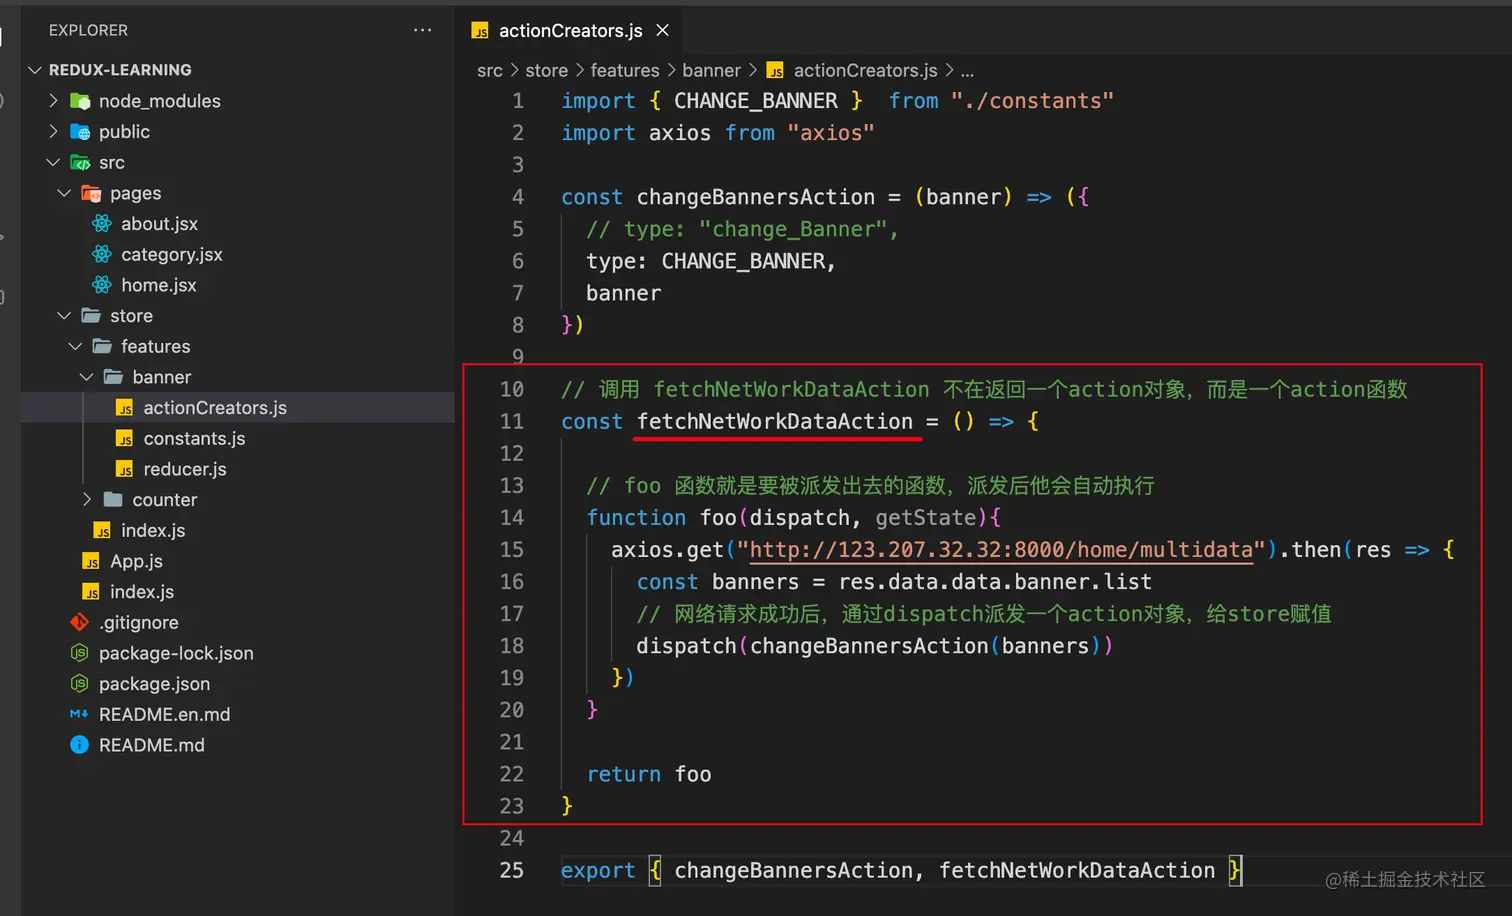This screenshot has width=1512, height=916.
Task: Collapse the banner folder chevron
Action: click(87, 377)
